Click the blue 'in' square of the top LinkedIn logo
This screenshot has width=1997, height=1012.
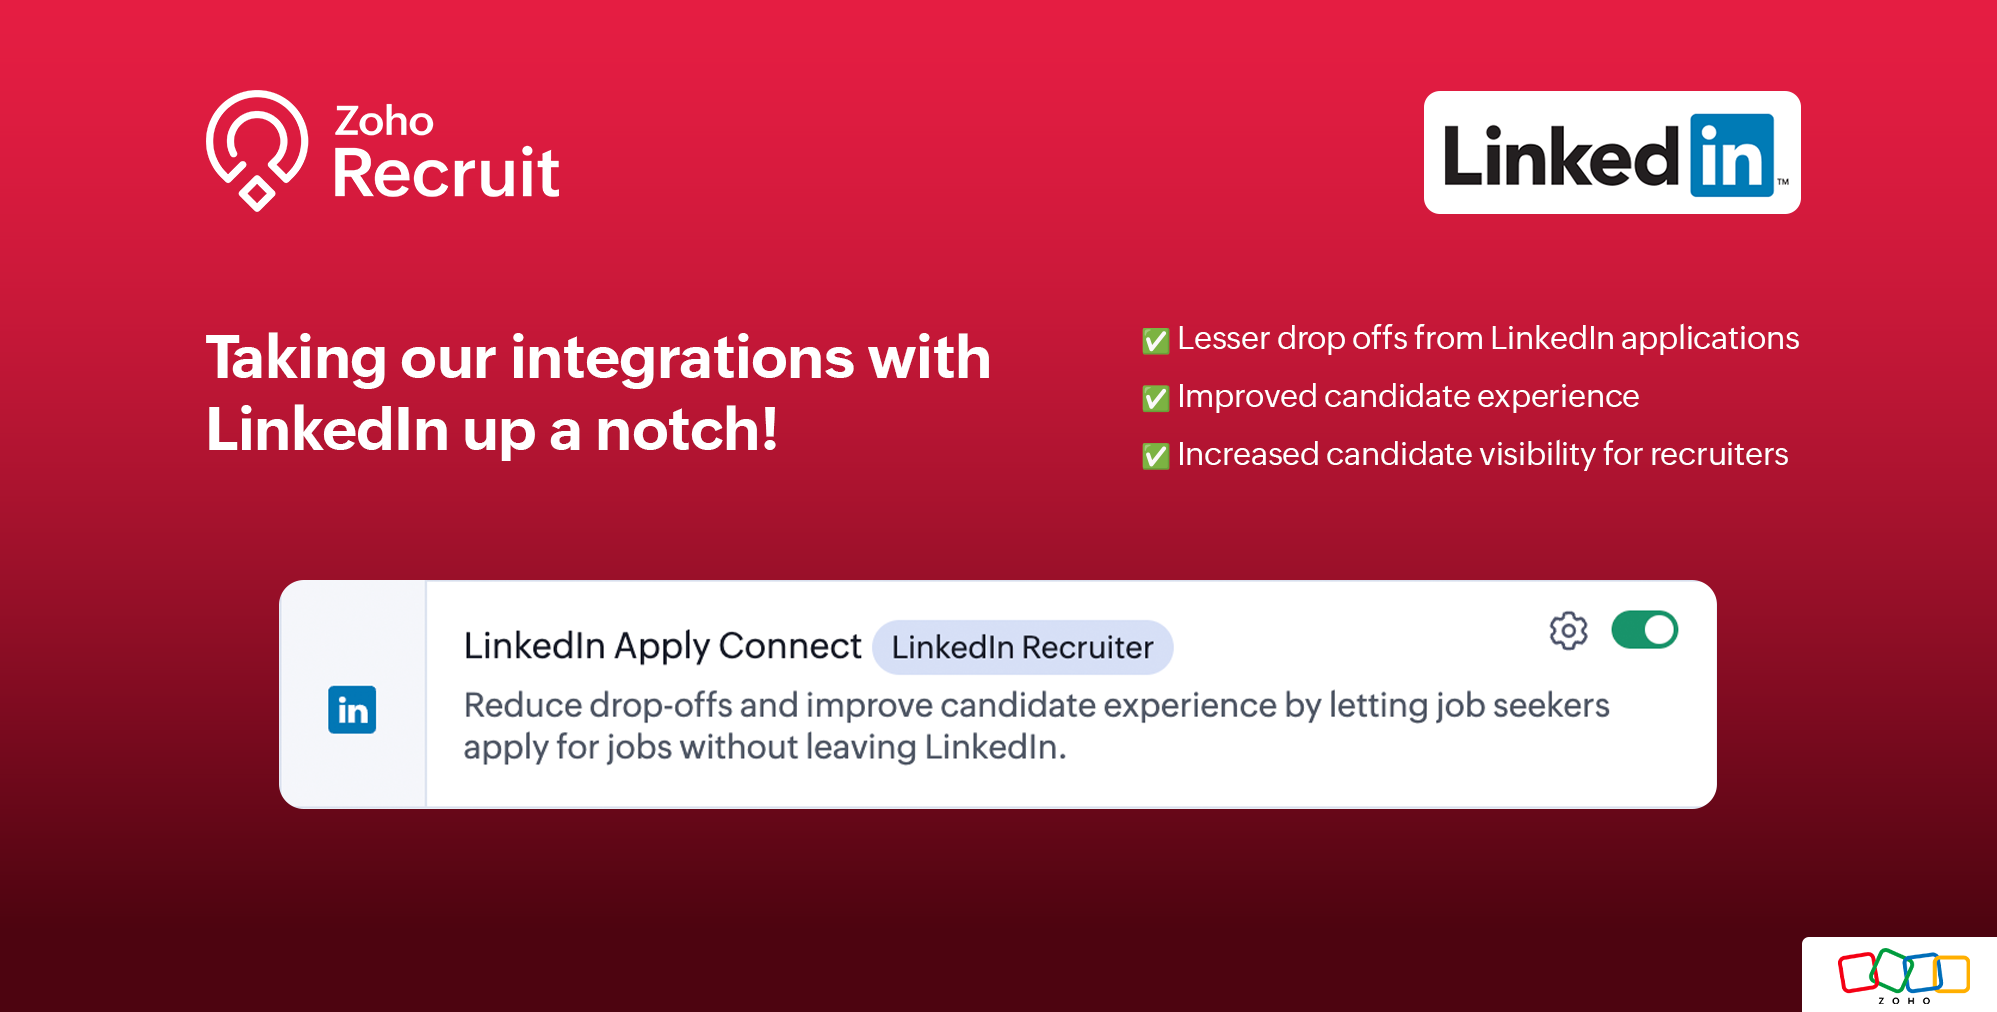click(x=1731, y=156)
